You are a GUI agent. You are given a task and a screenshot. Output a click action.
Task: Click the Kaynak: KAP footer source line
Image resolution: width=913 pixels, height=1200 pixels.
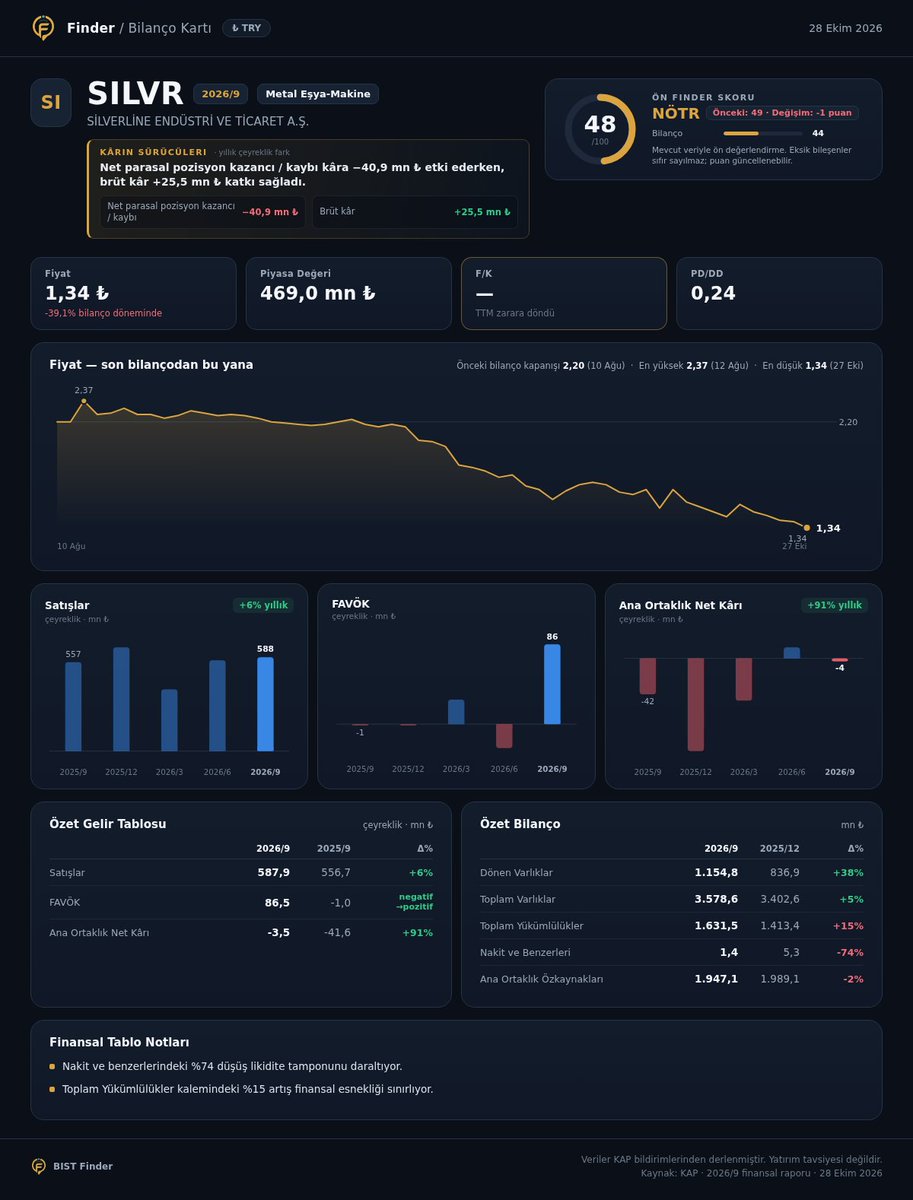[761, 1173]
